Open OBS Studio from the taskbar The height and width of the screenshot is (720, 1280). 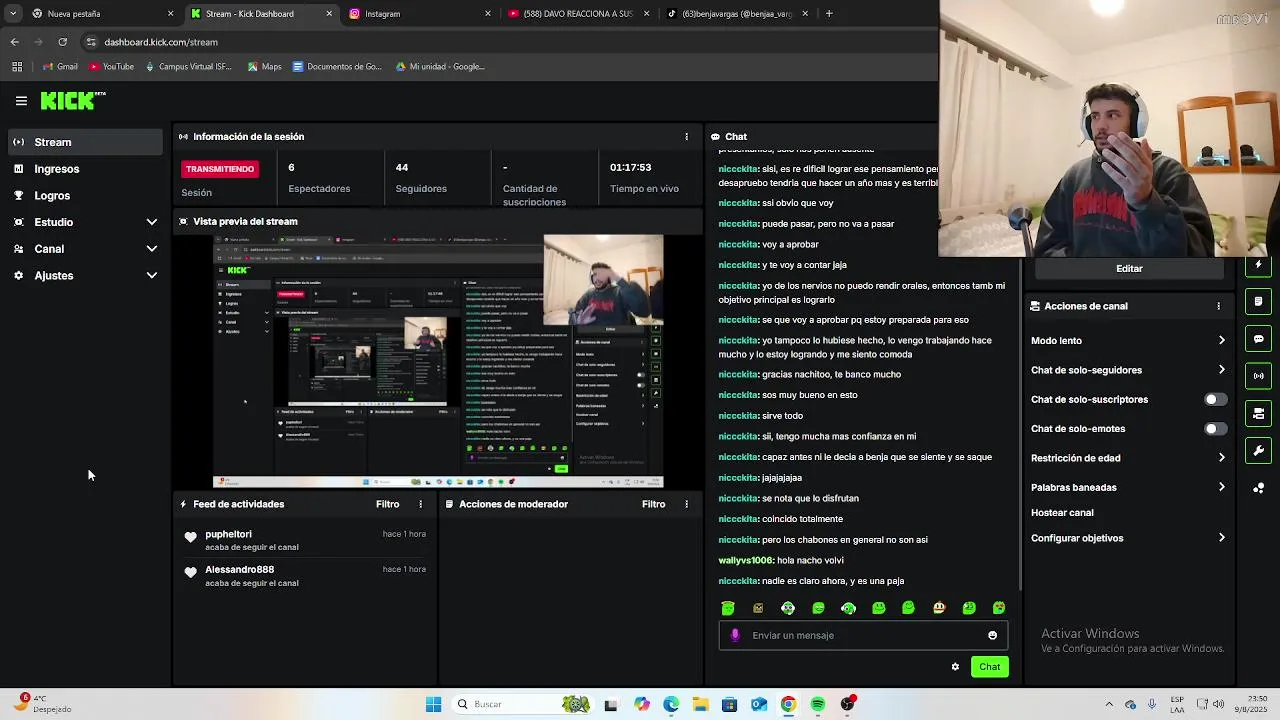click(847, 704)
